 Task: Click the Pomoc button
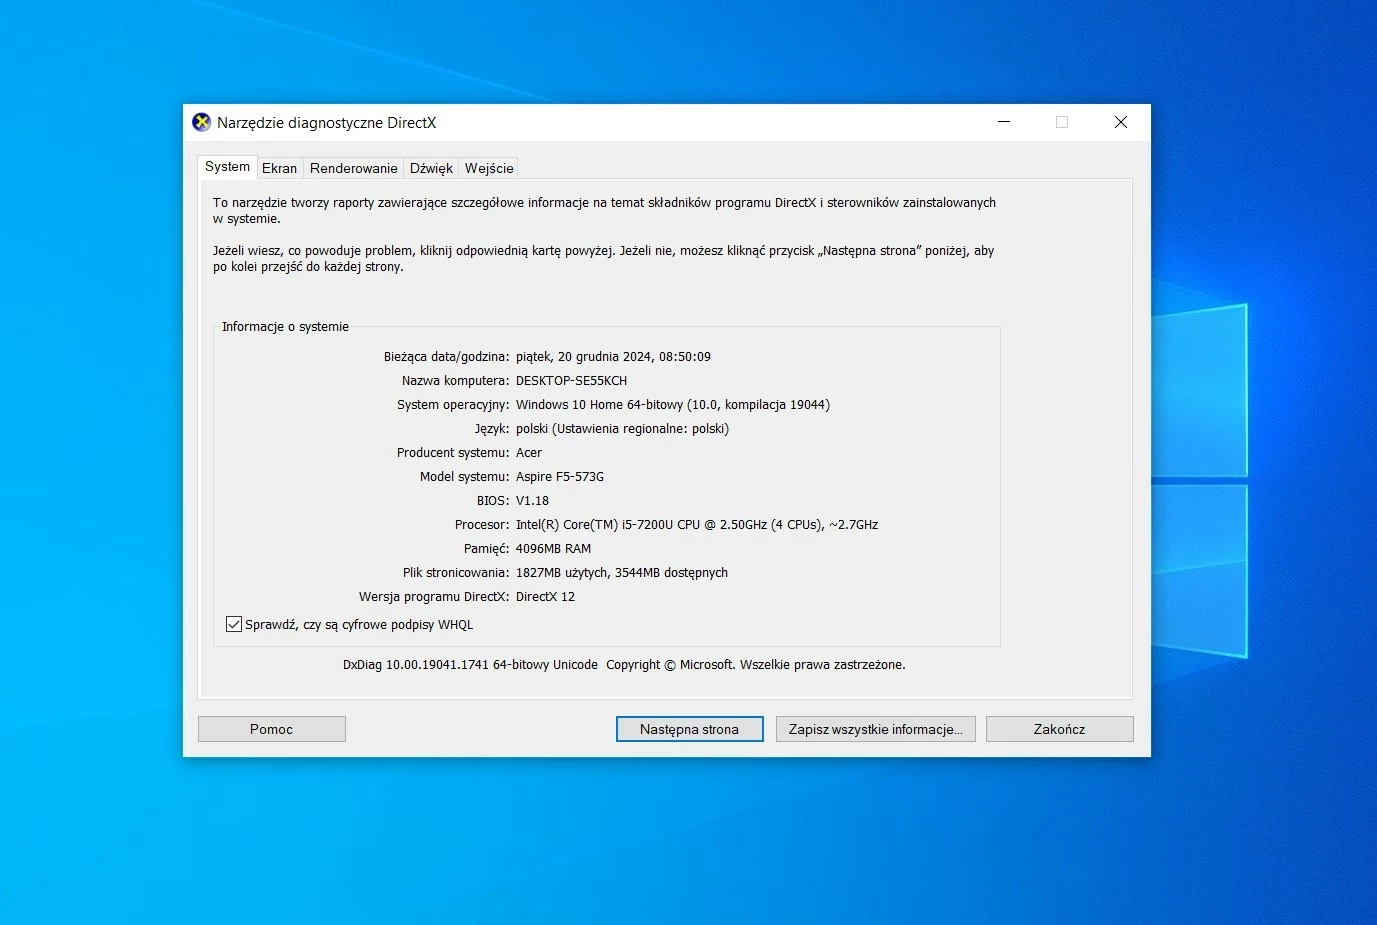(272, 729)
